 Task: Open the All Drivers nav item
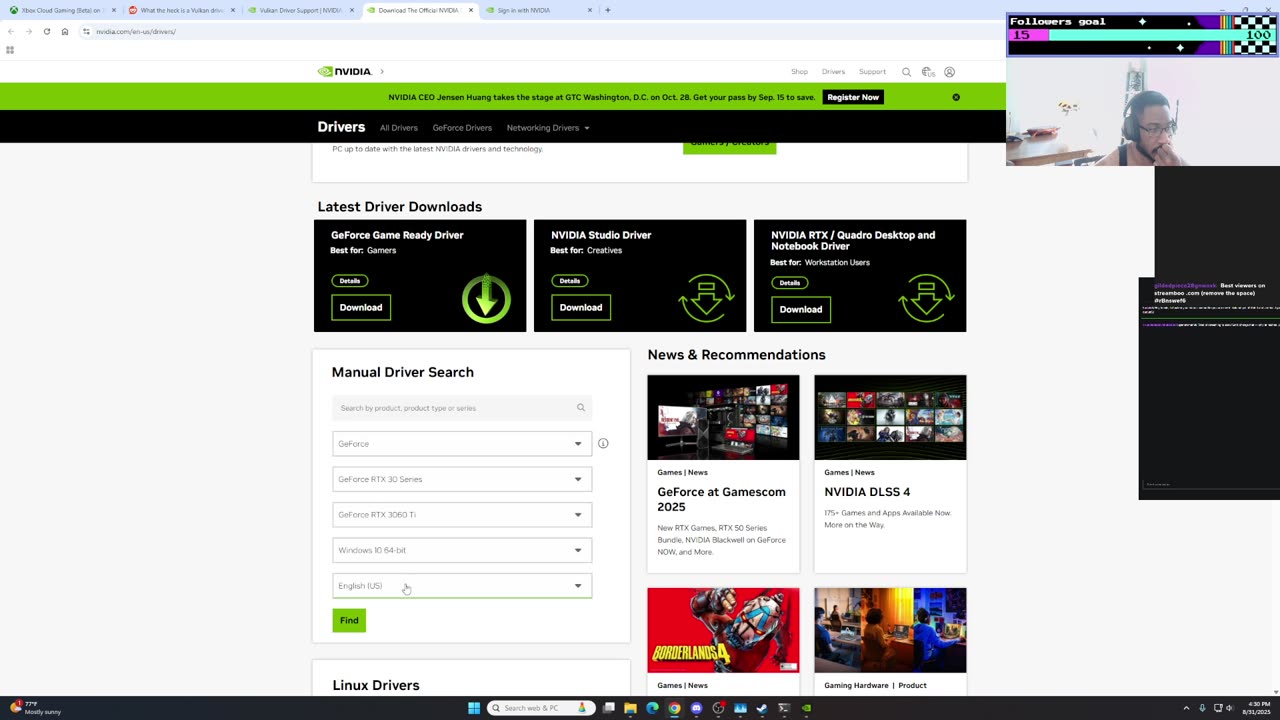click(x=398, y=128)
